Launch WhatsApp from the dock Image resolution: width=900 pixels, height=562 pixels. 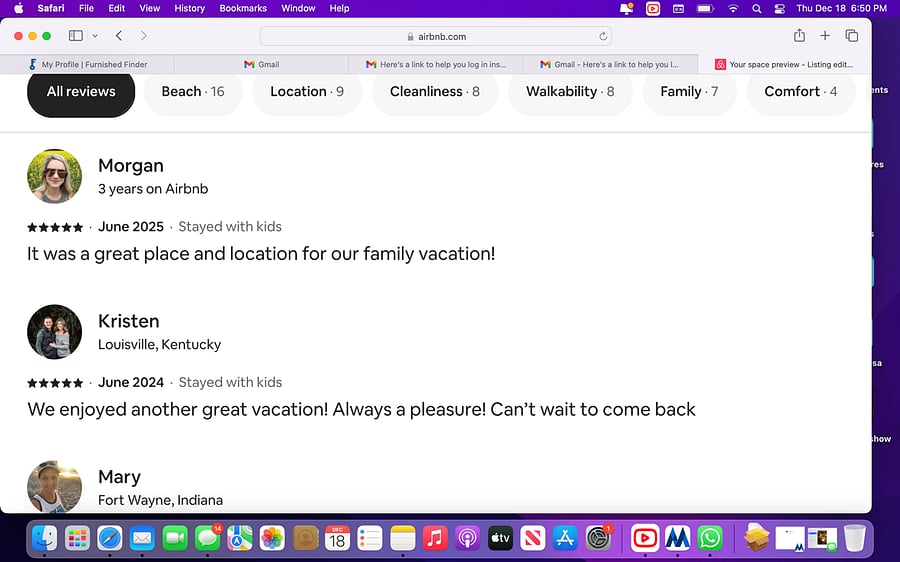coord(710,538)
